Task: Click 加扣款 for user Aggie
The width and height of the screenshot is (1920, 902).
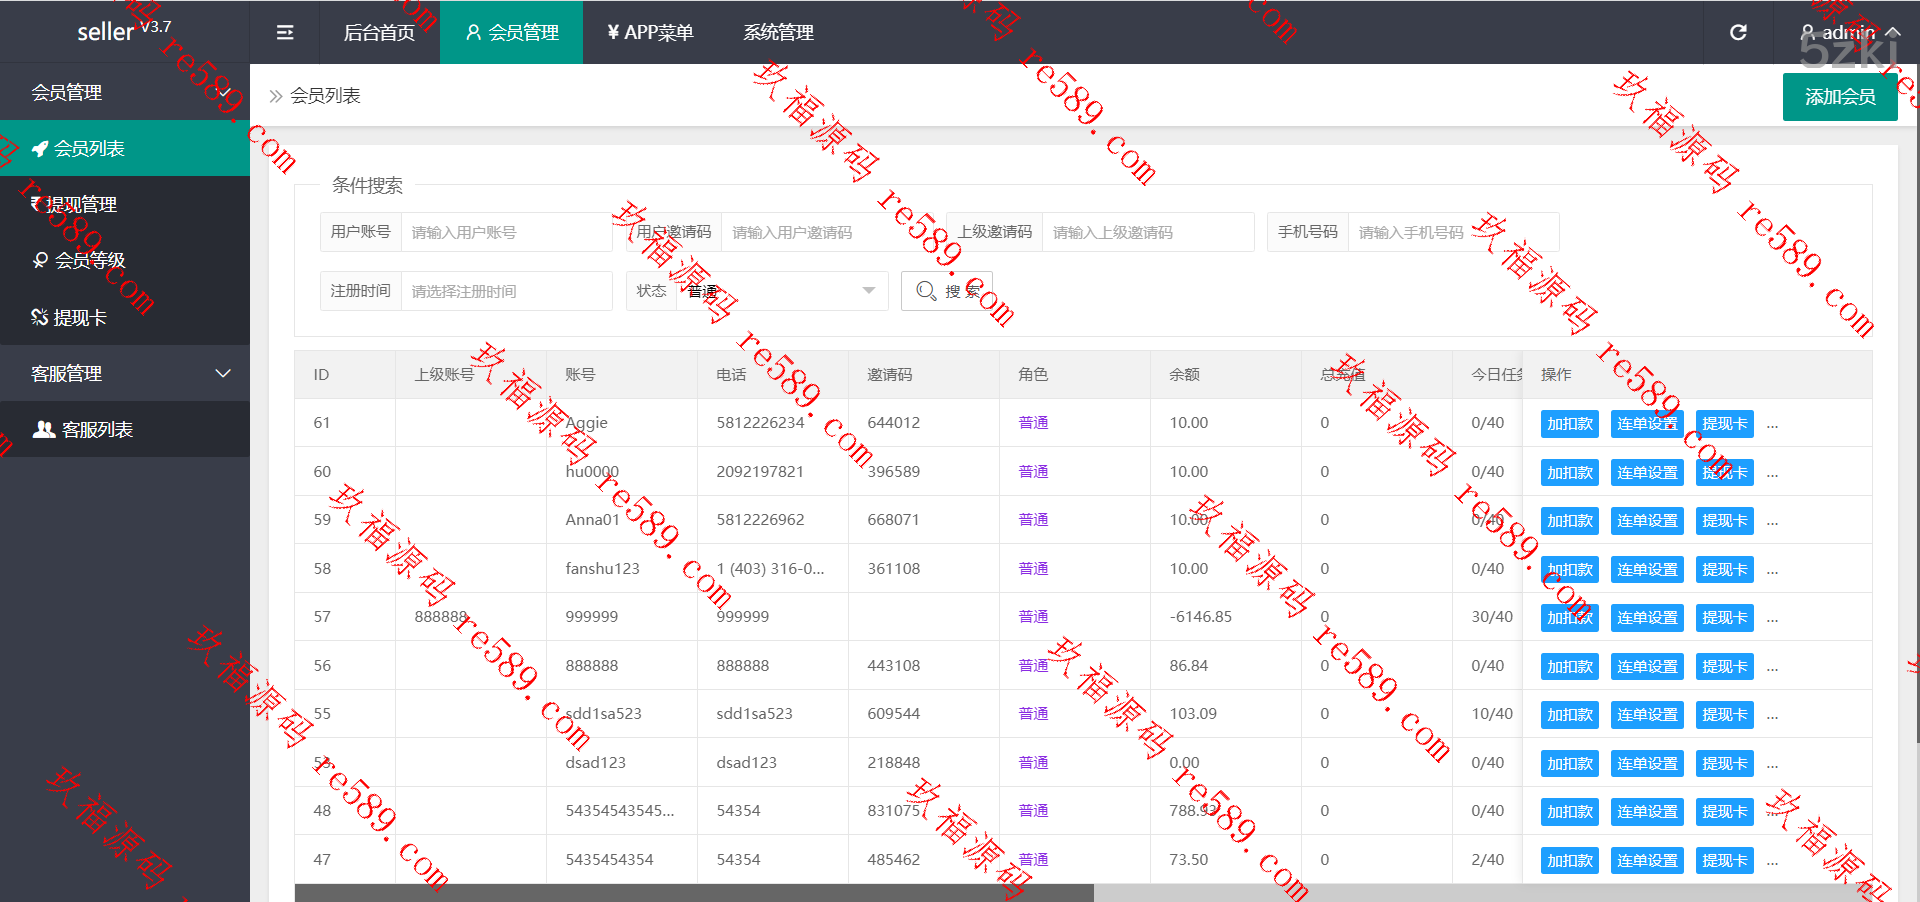Action: [1569, 424]
